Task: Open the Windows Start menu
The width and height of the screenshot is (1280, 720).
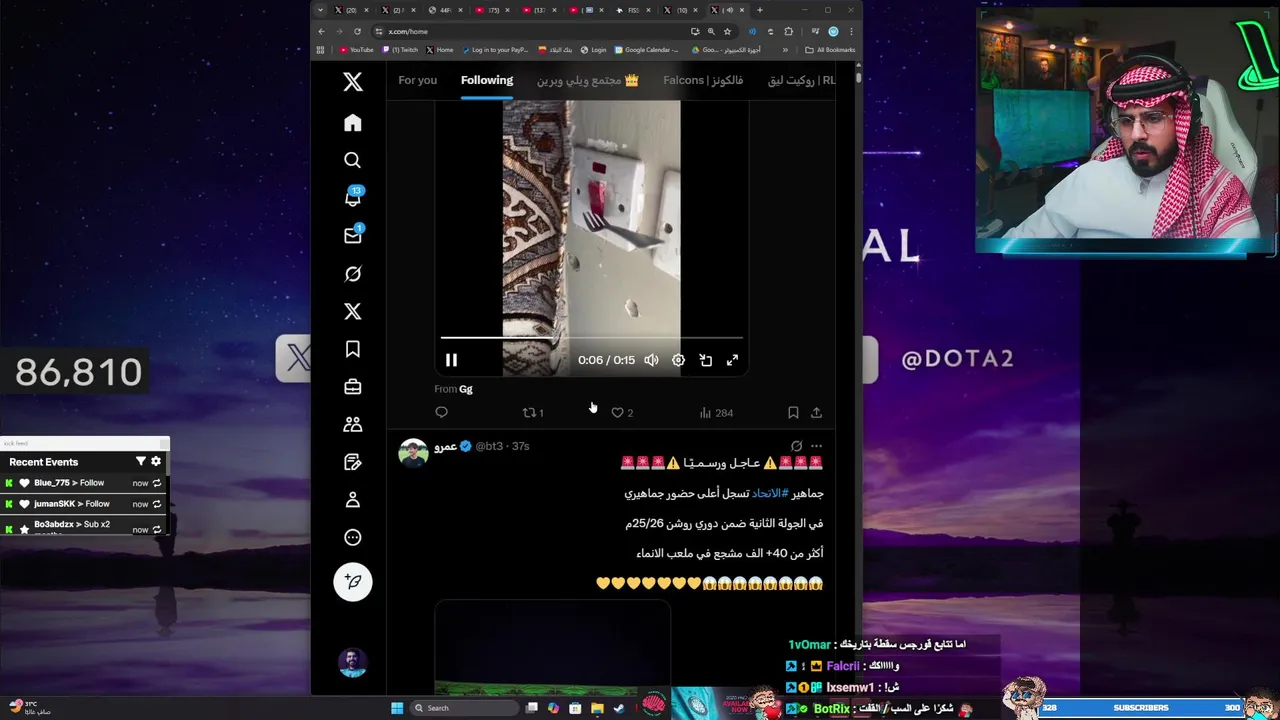Action: pos(397,708)
